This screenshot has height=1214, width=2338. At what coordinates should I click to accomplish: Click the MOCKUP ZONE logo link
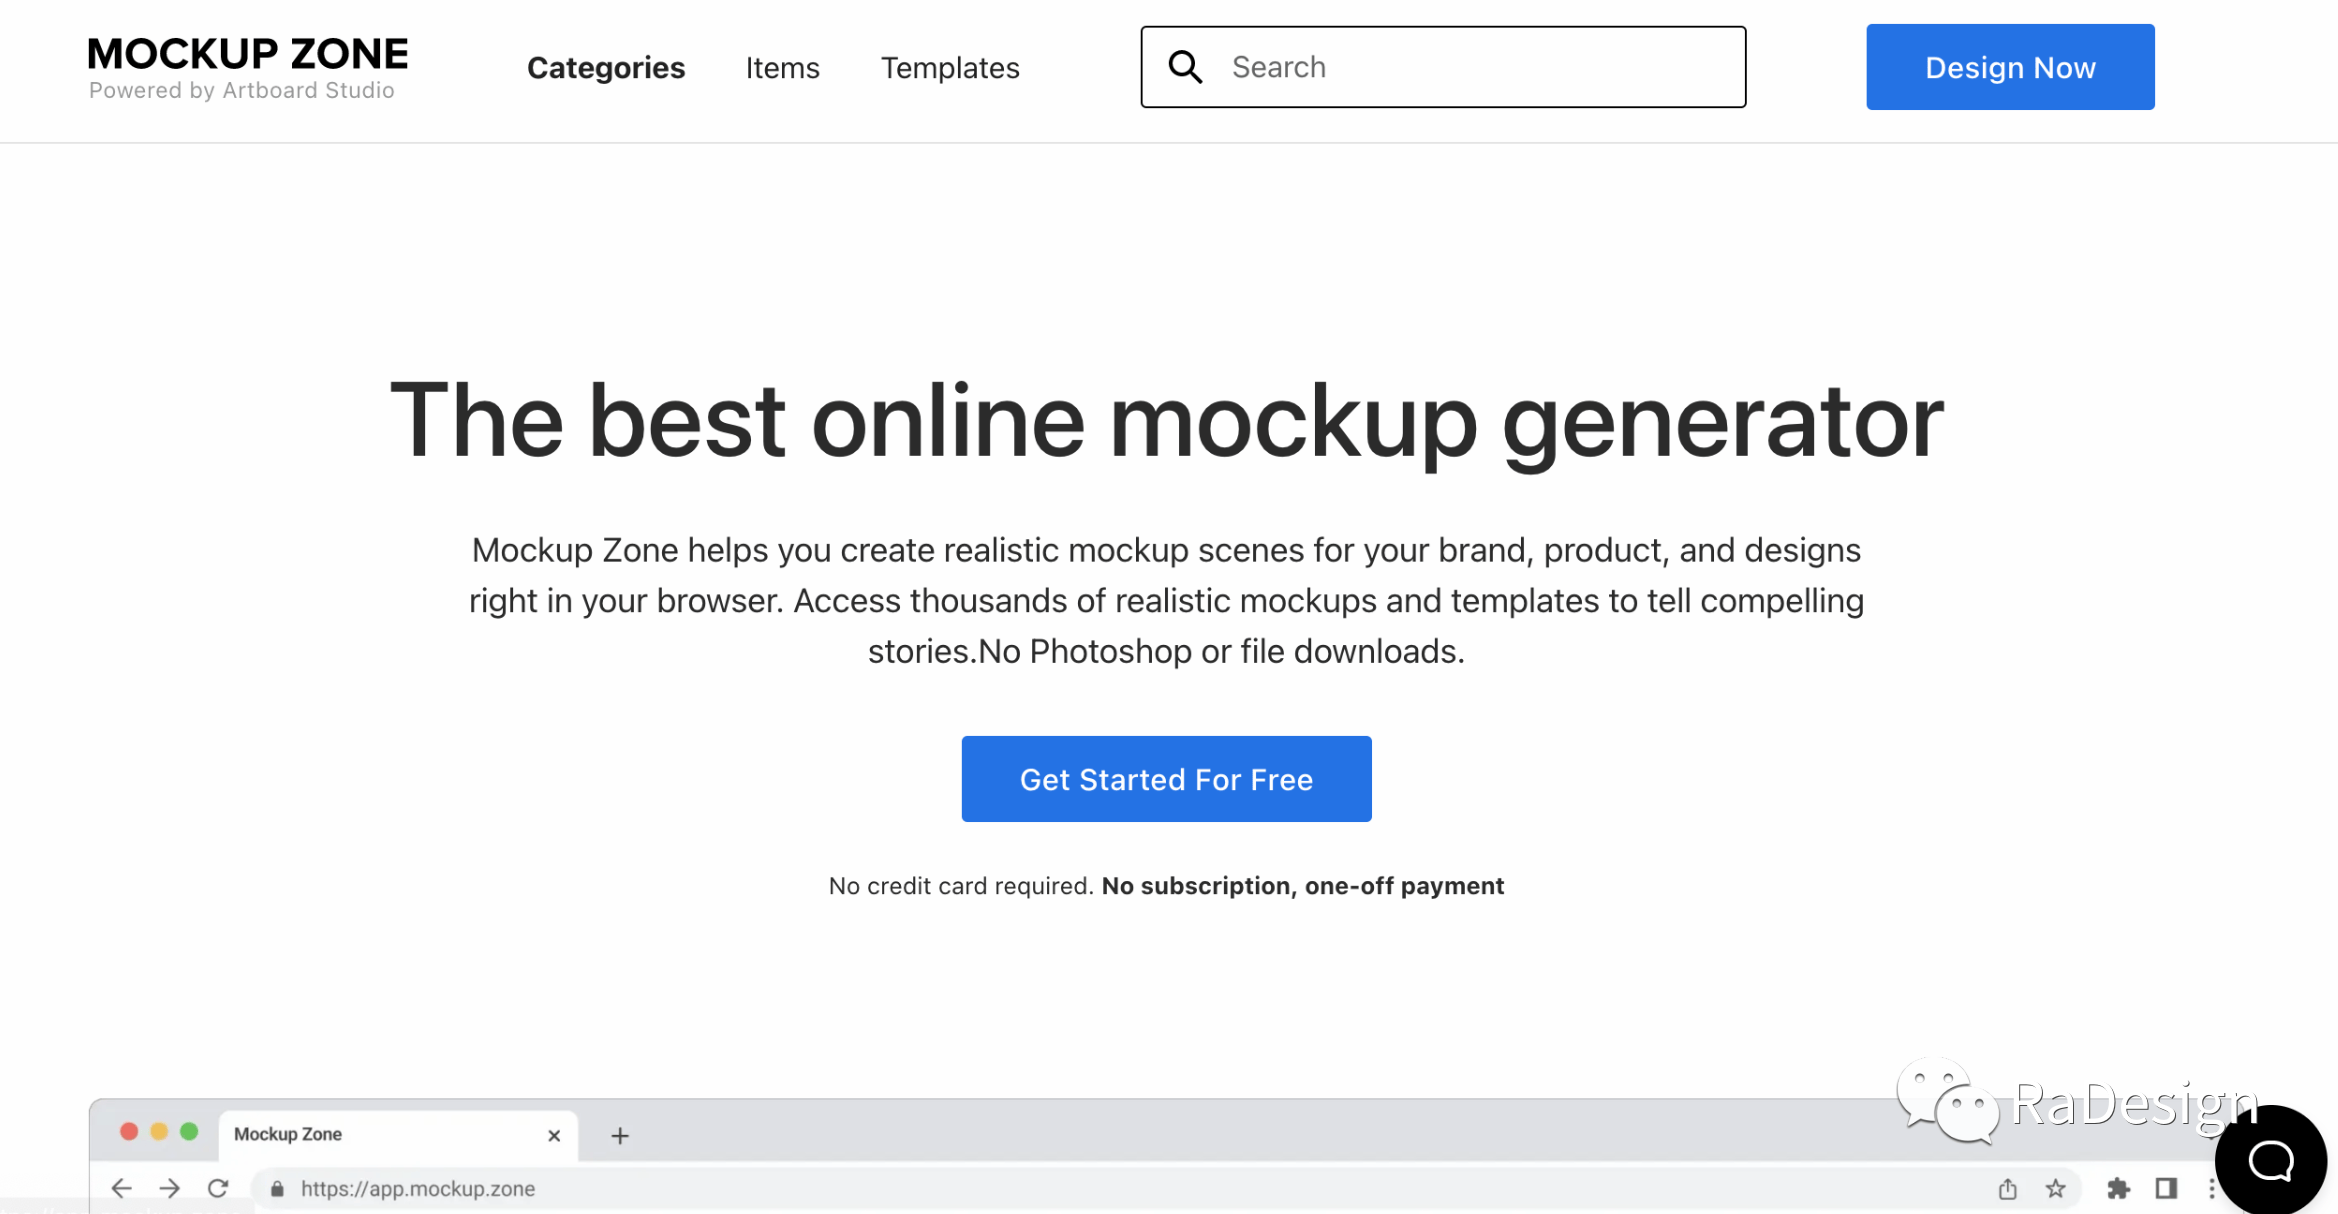click(x=247, y=67)
